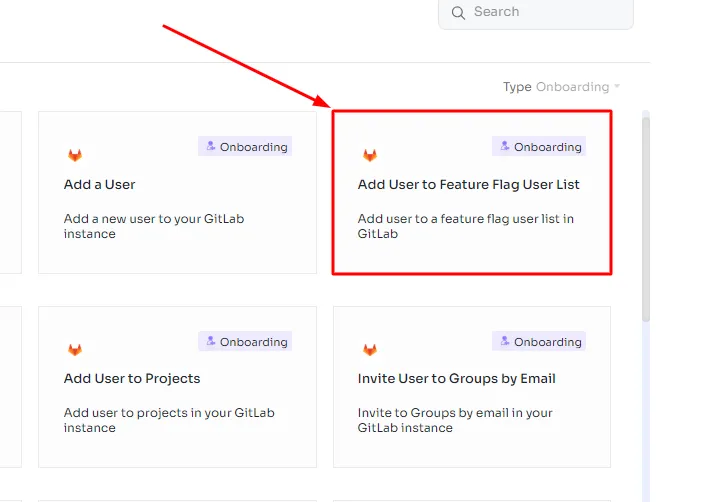Open the Add User to Projects template
This screenshot has width=720, height=502.
click(177, 387)
